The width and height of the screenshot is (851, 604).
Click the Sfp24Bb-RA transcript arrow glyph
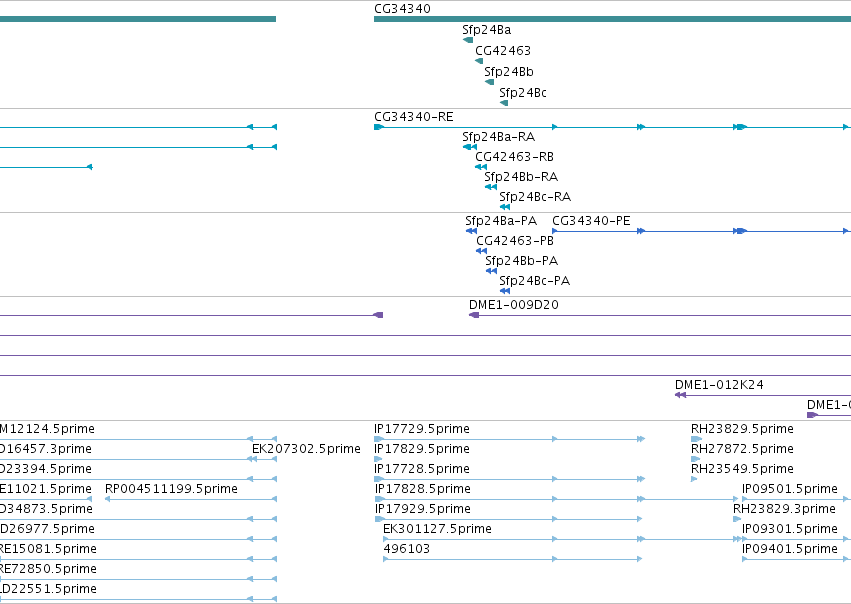pos(491,187)
